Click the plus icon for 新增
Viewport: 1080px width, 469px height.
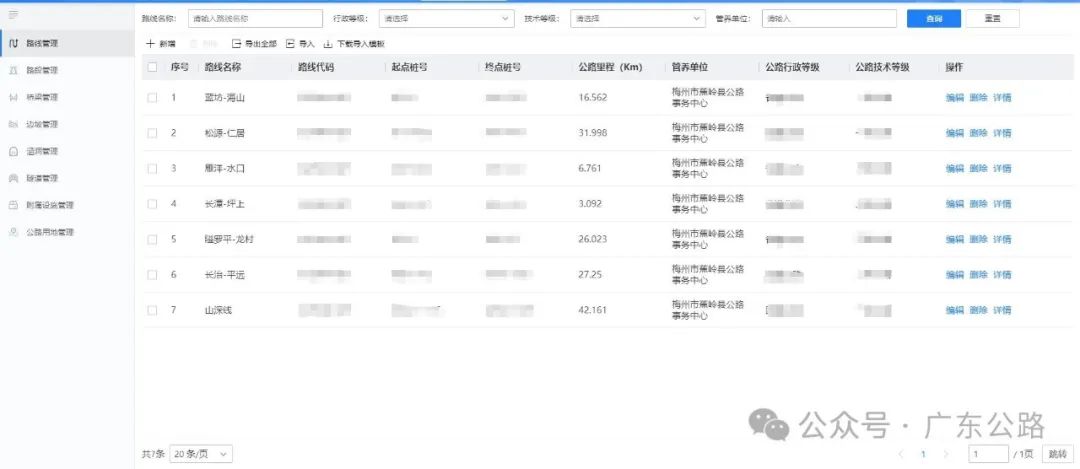click(x=151, y=44)
